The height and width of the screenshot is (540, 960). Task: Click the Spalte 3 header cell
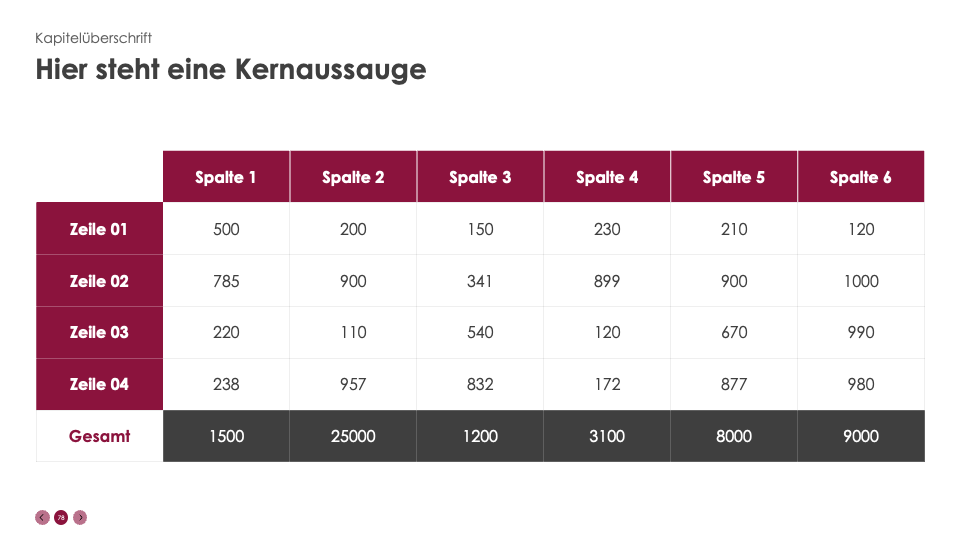(x=480, y=177)
